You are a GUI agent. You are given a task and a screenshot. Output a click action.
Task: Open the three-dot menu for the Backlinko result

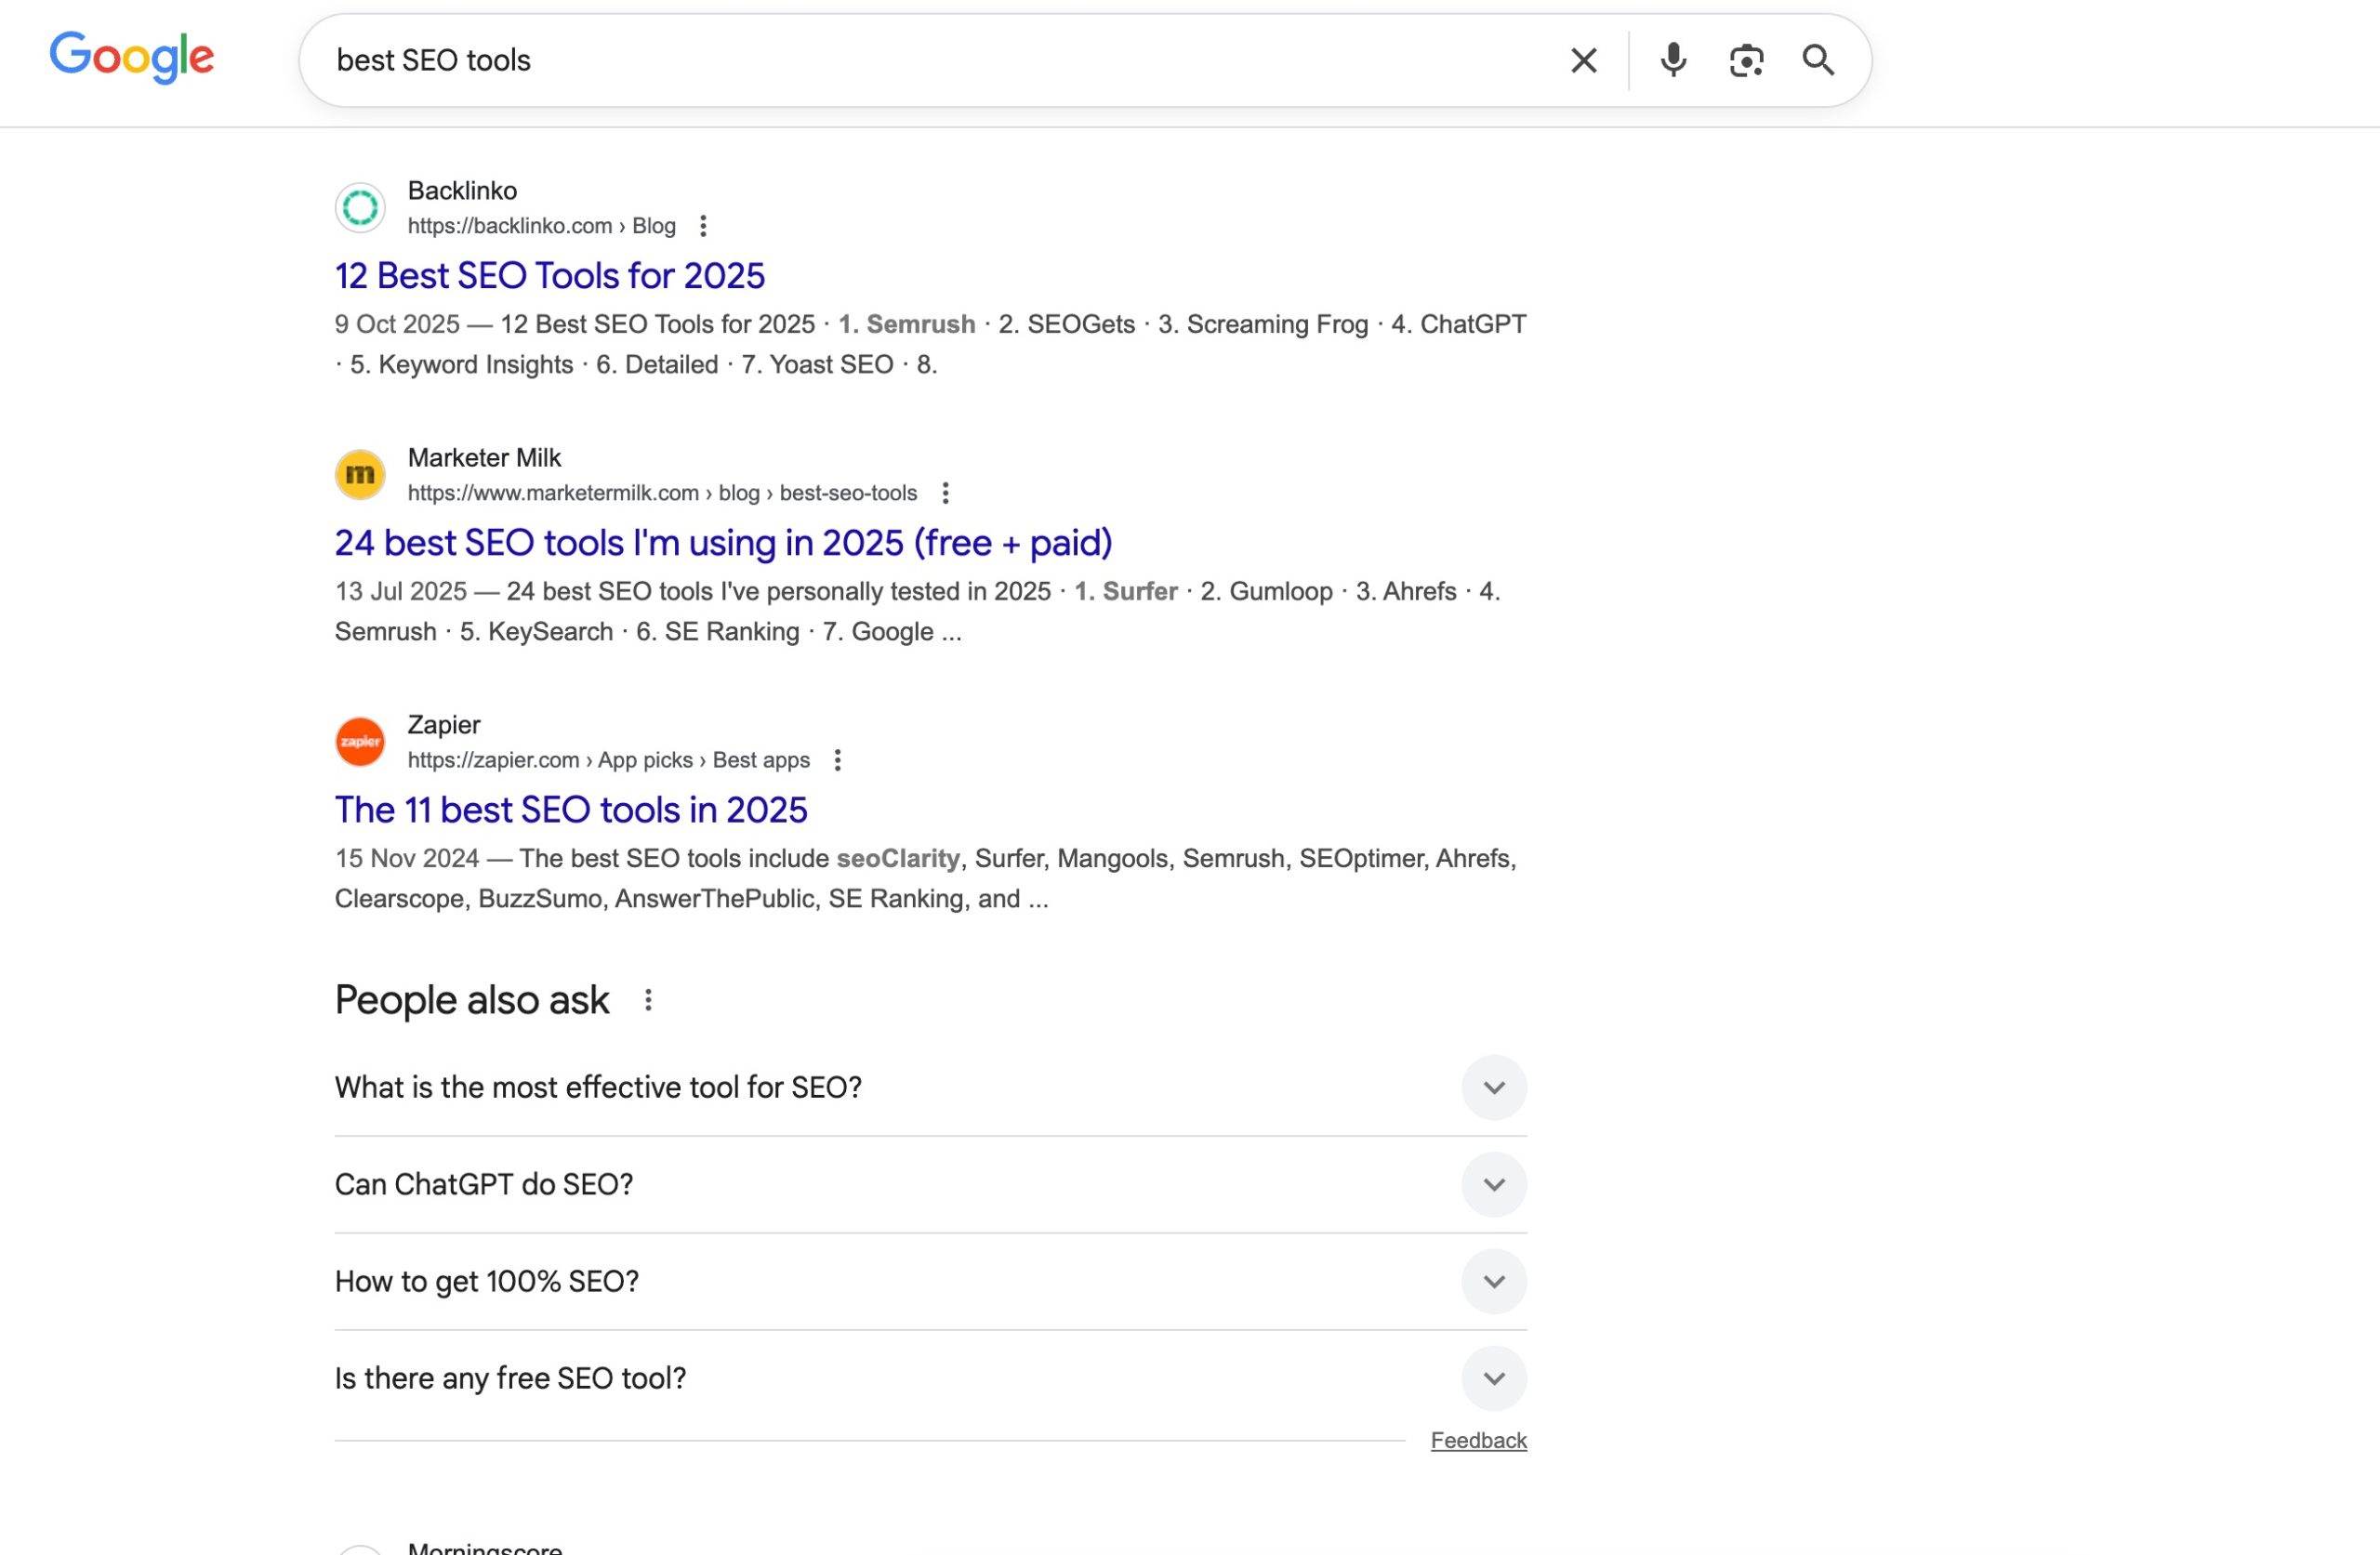coord(705,226)
